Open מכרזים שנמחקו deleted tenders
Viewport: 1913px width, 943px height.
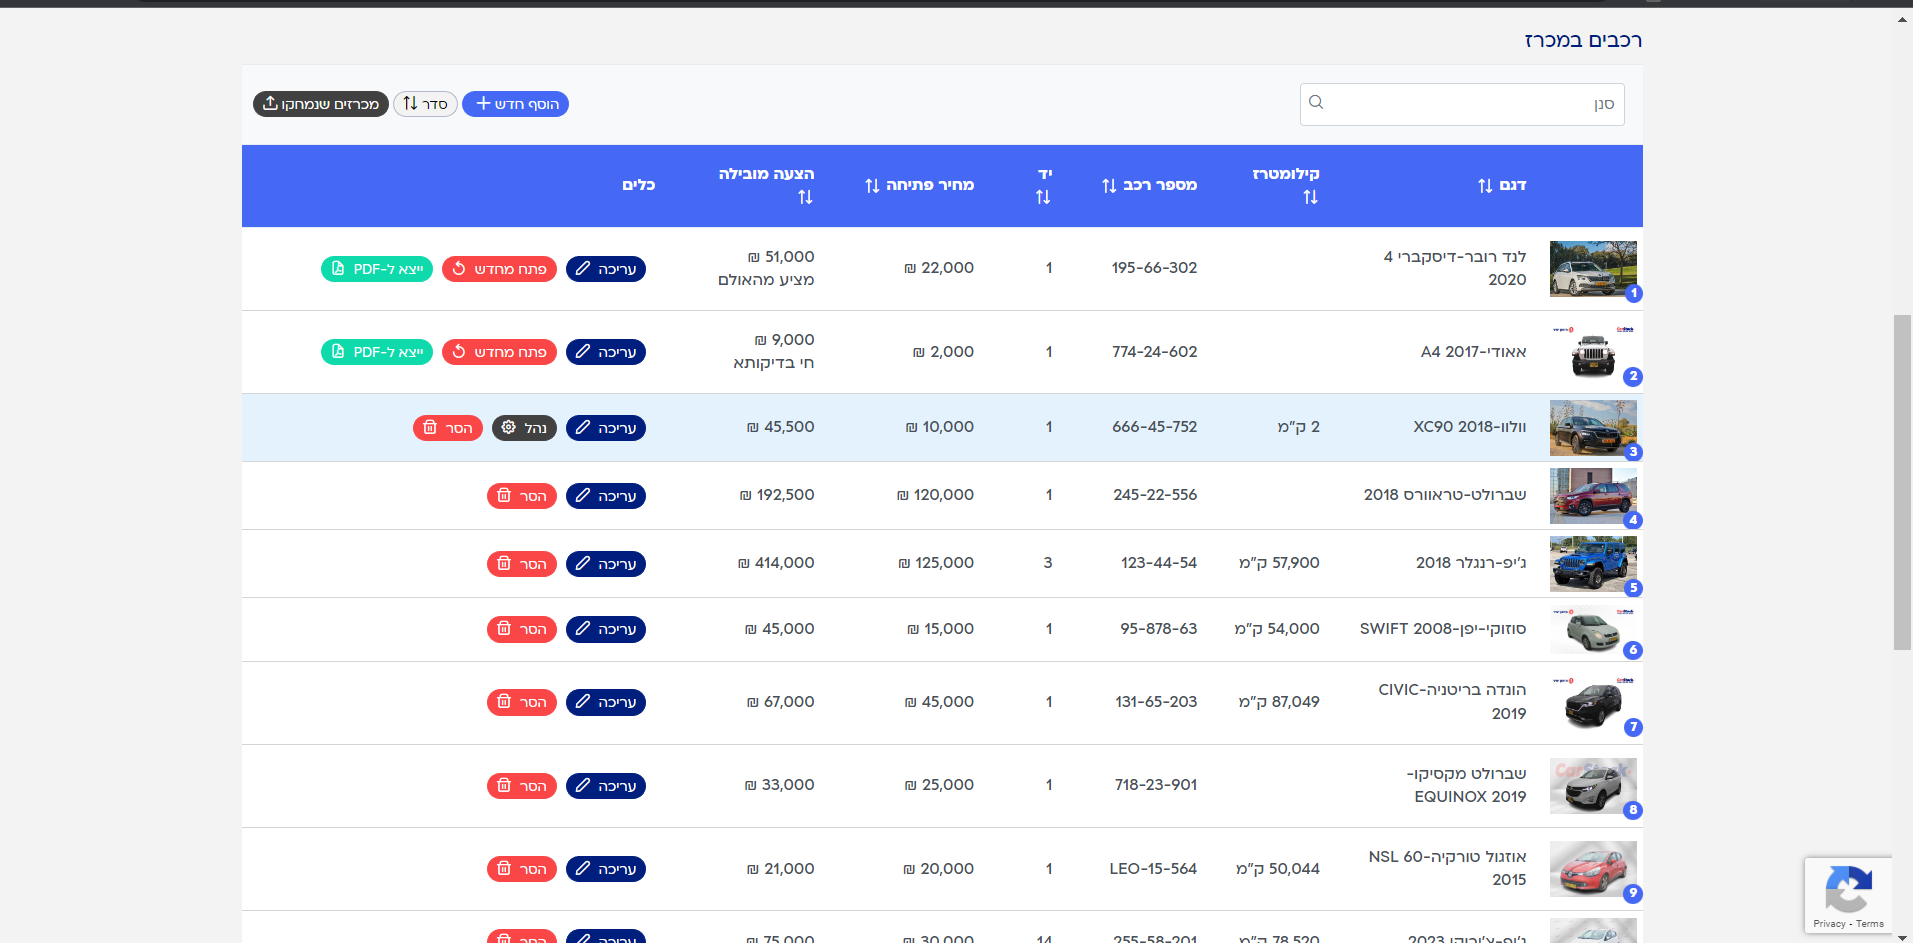pos(321,104)
